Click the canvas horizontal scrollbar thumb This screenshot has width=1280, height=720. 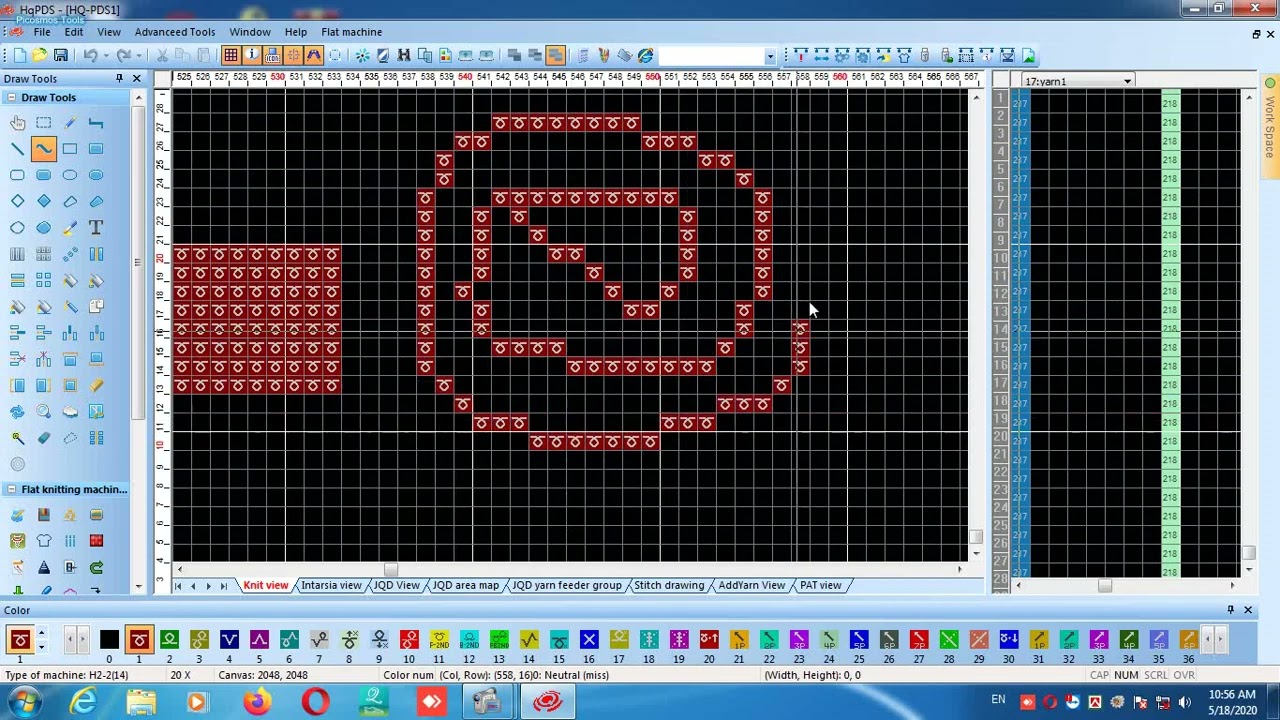click(390, 570)
